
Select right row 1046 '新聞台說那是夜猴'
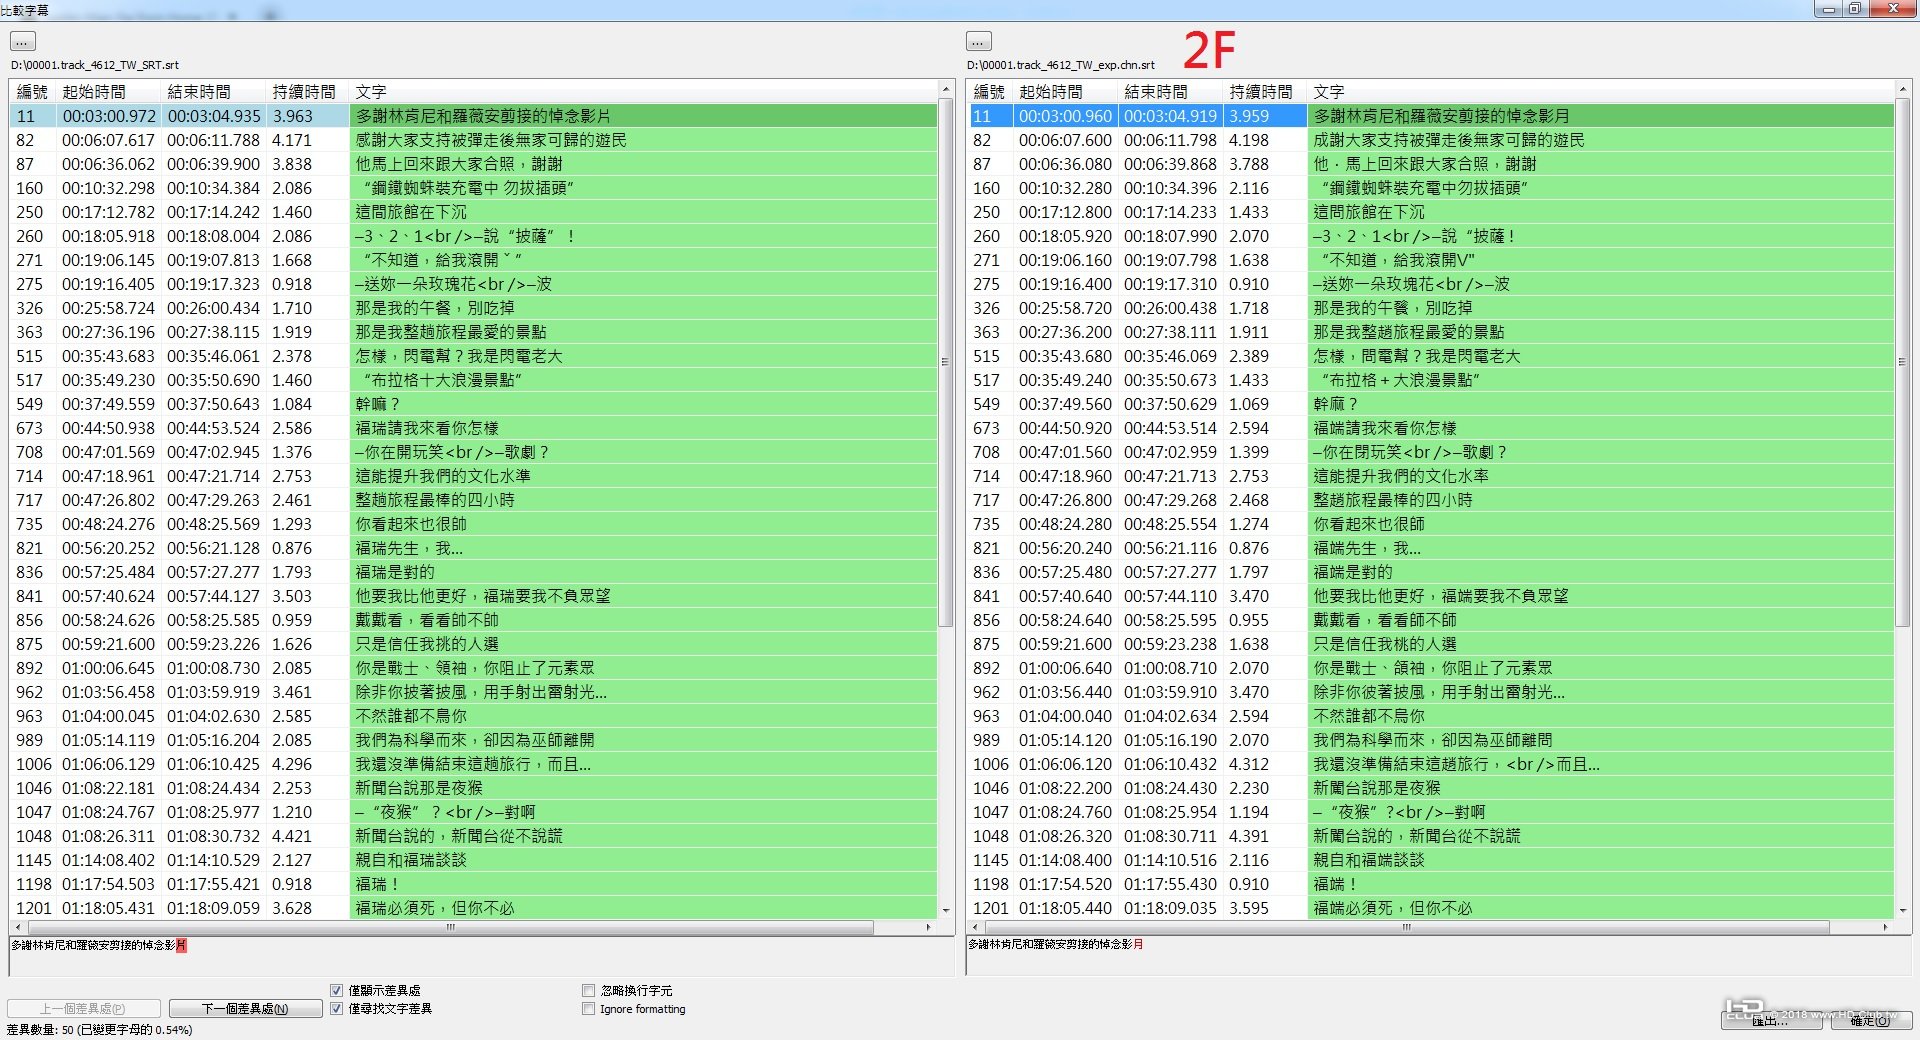(1430, 788)
